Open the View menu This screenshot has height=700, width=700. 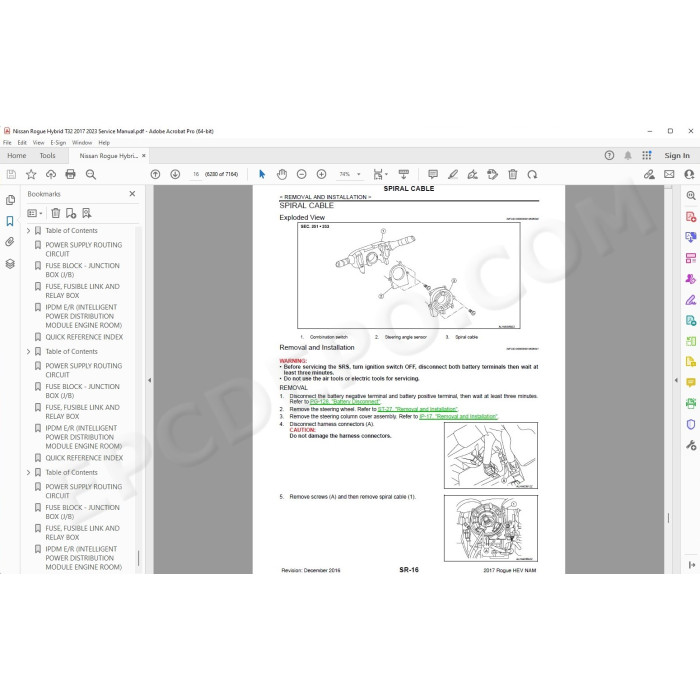tap(38, 142)
